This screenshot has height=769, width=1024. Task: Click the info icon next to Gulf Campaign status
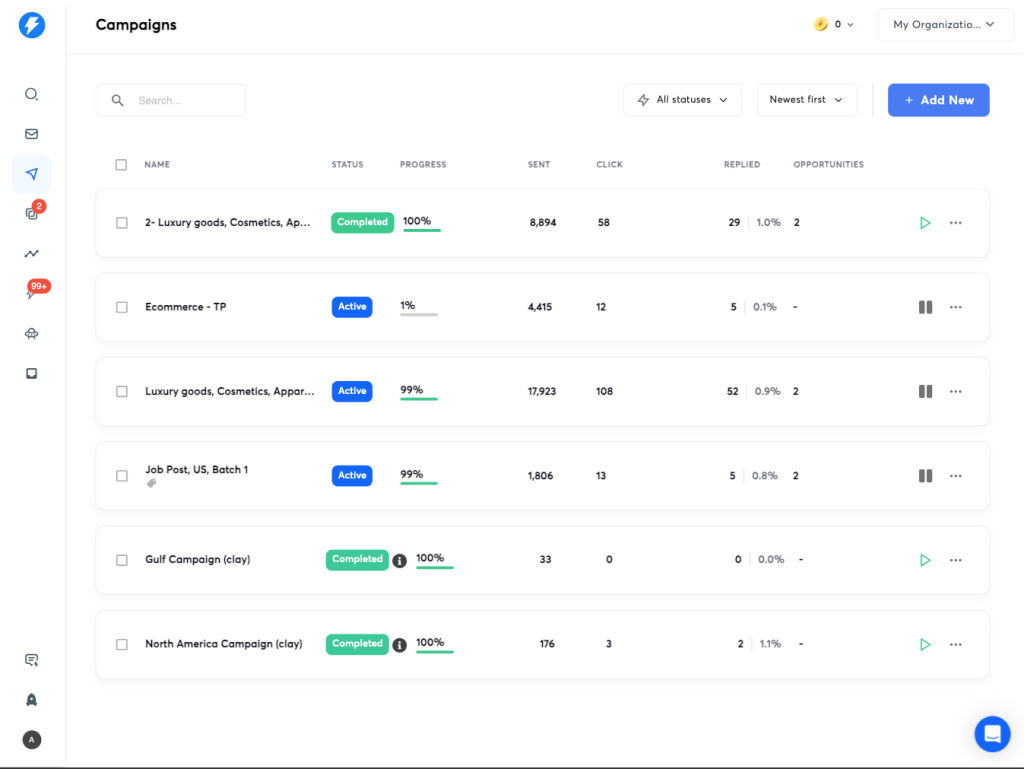pos(400,561)
